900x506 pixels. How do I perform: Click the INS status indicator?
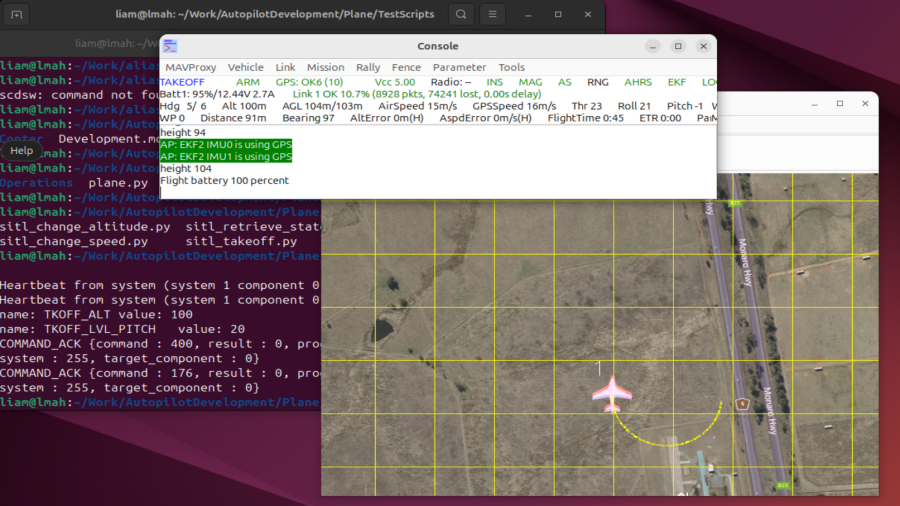[x=494, y=82]
